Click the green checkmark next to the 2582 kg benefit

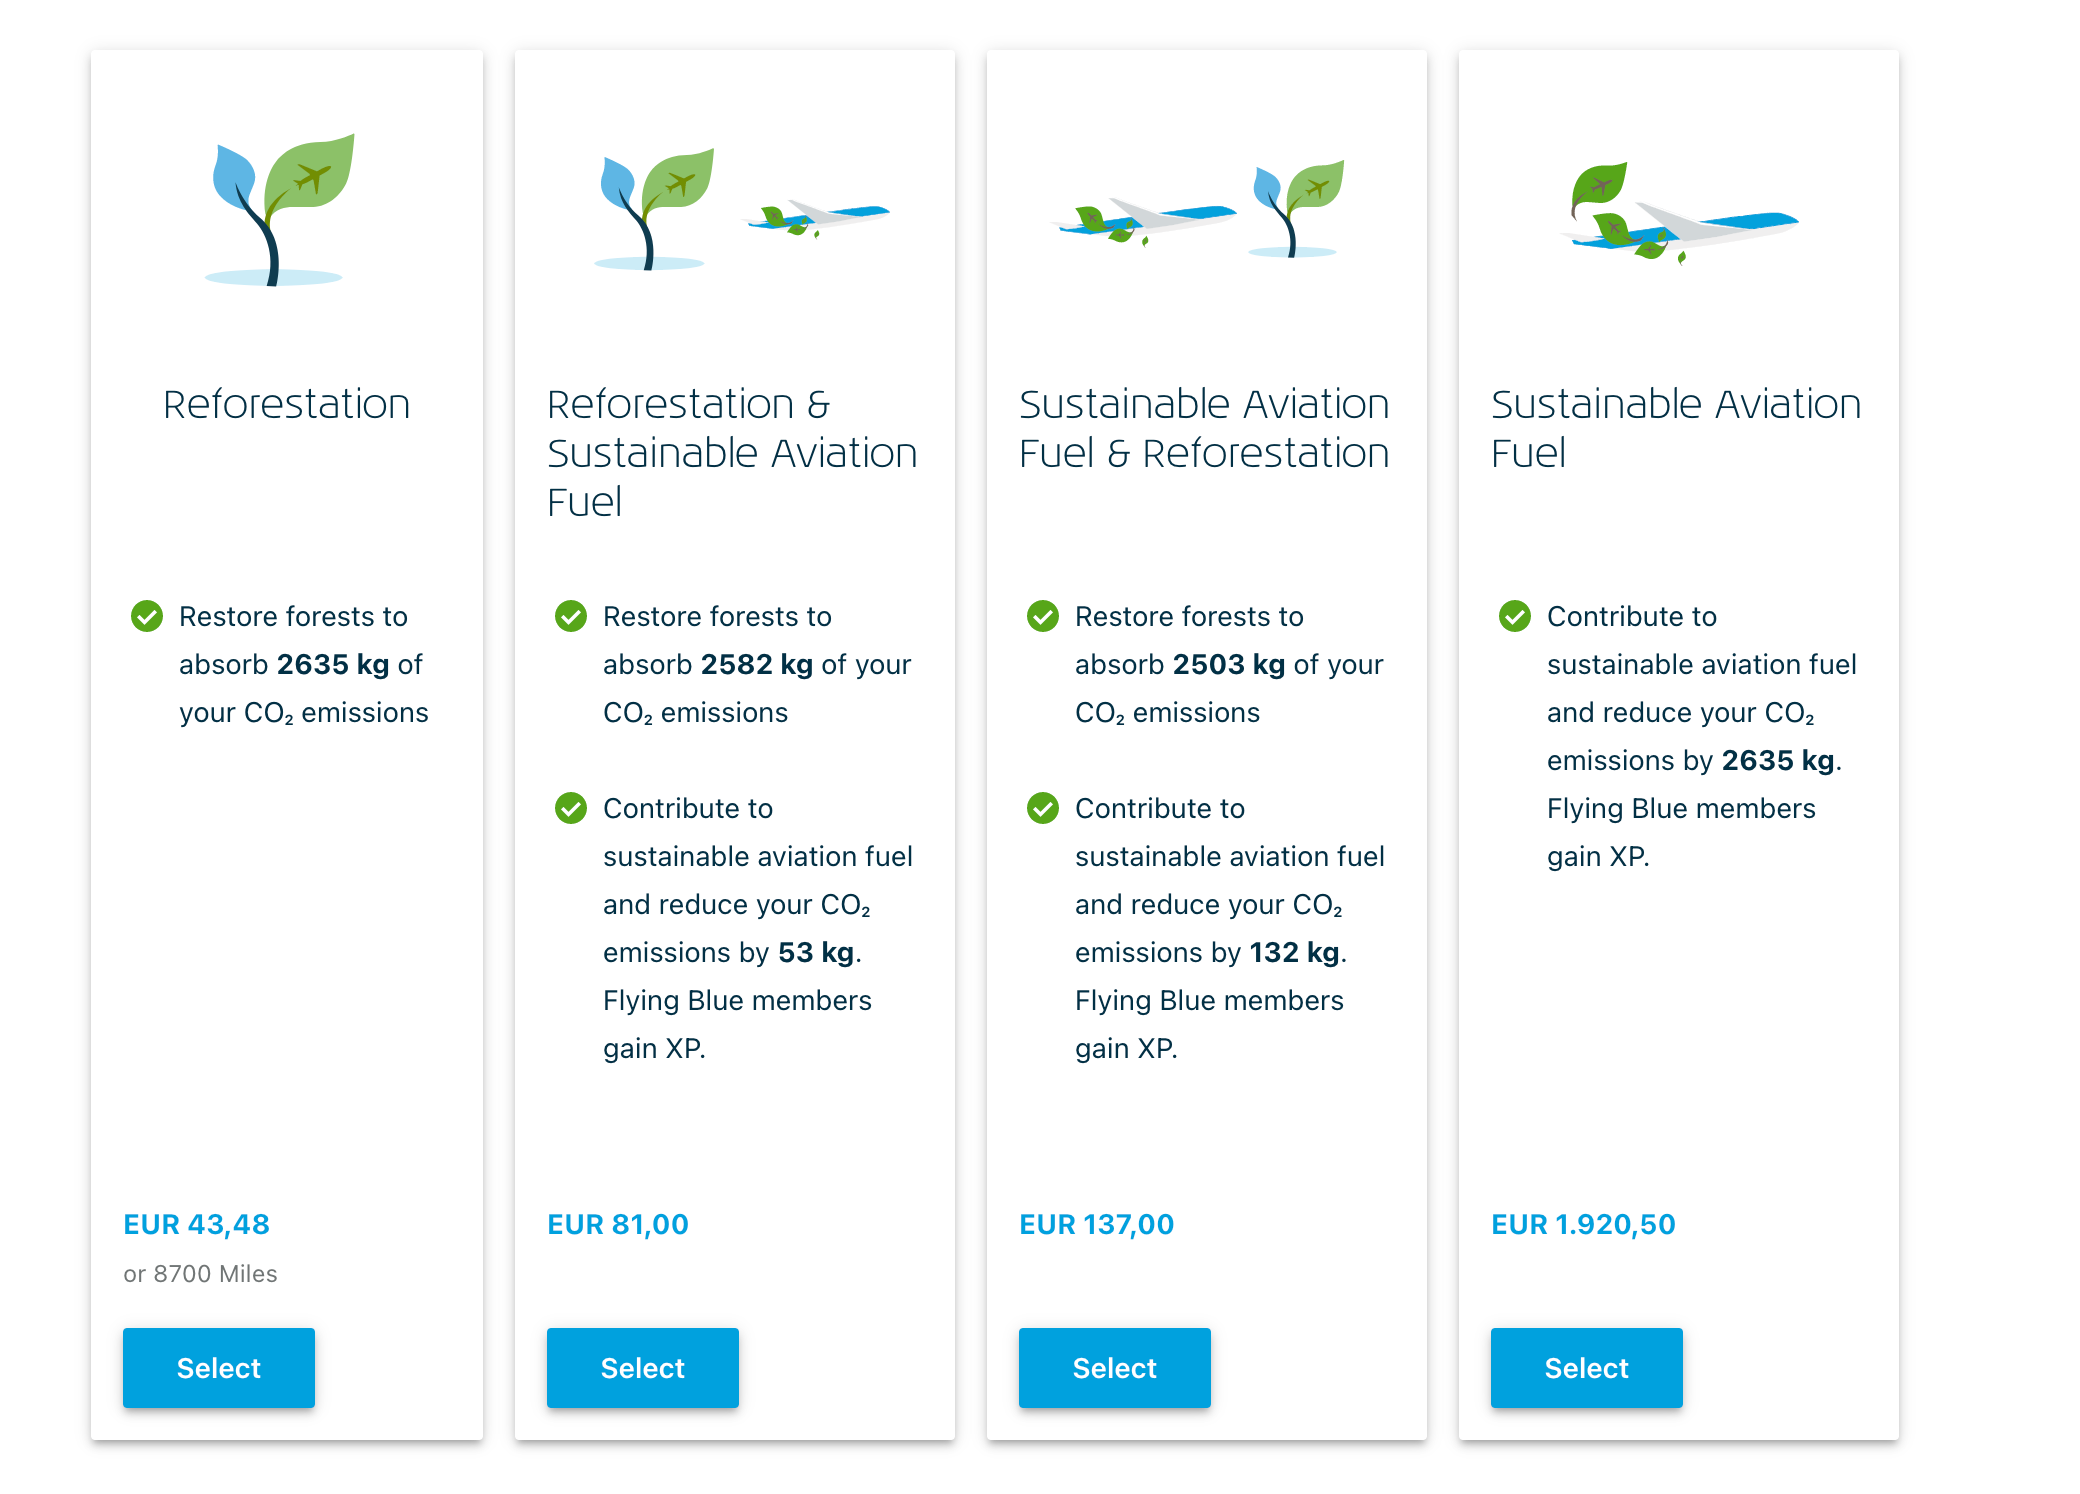pyautogui.click(x=571, y=616)
